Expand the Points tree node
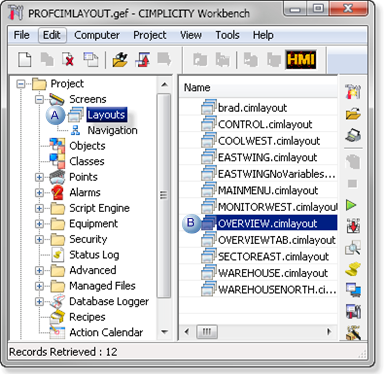 click(x=39, y=177)
